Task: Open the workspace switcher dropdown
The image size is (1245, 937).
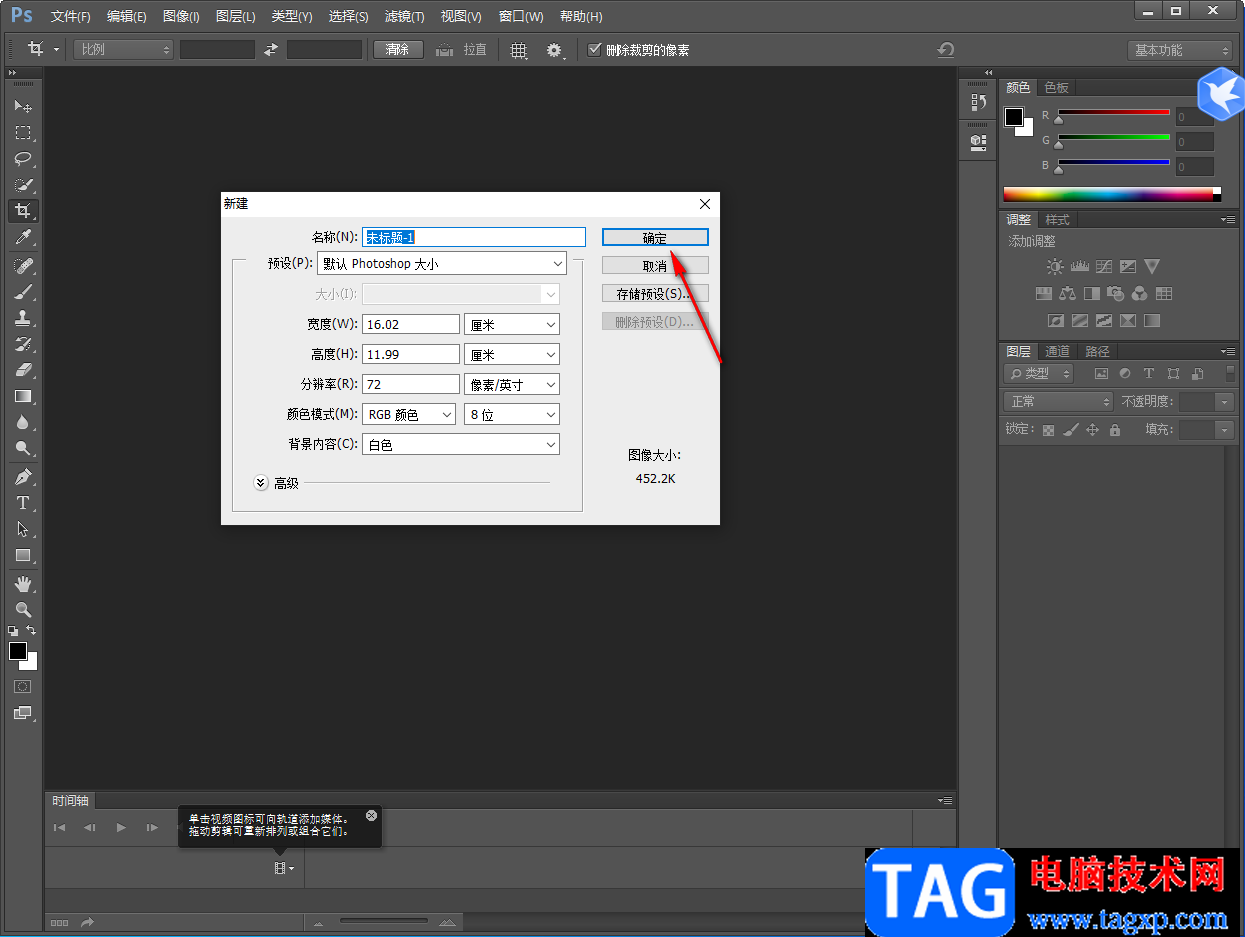Action: pyautogui.click(x=1180, y=50)
